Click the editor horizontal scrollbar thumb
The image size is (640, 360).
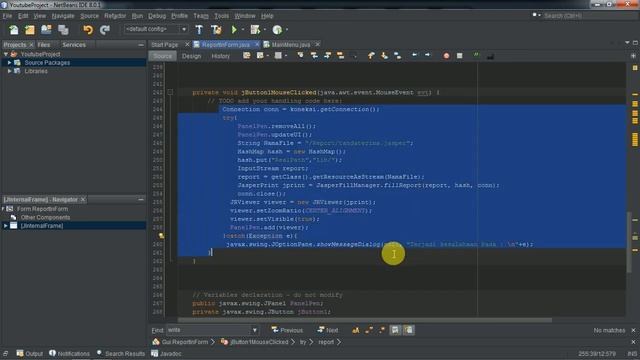tap(365, 320)
